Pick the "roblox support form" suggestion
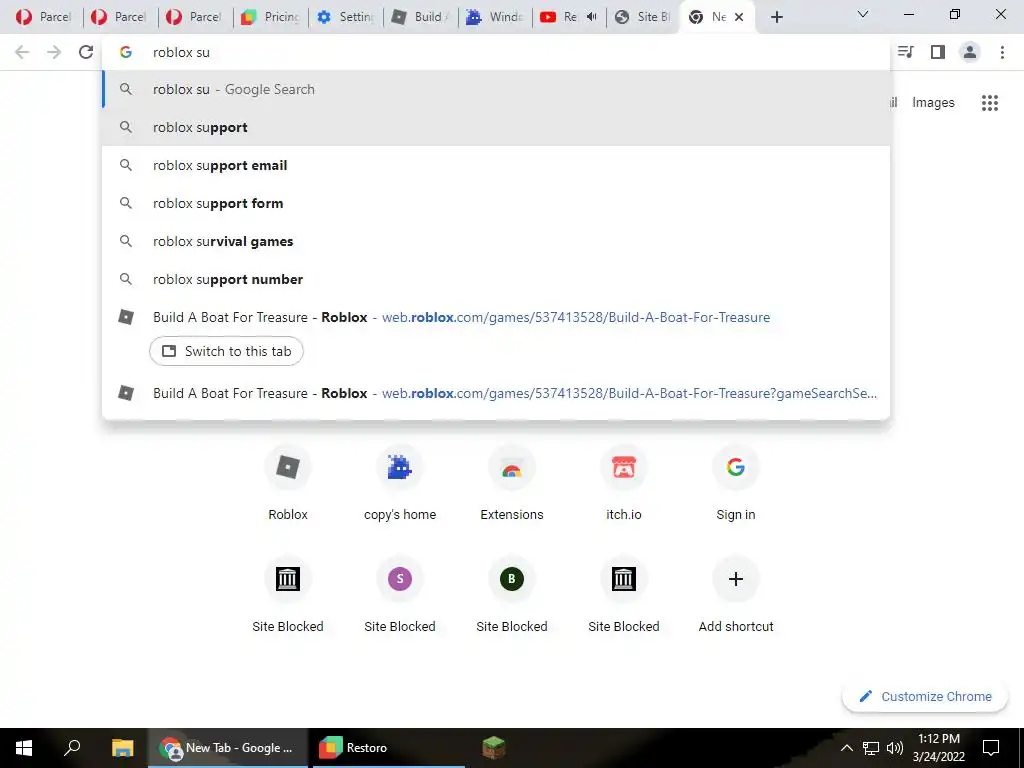 coord(496,203)
